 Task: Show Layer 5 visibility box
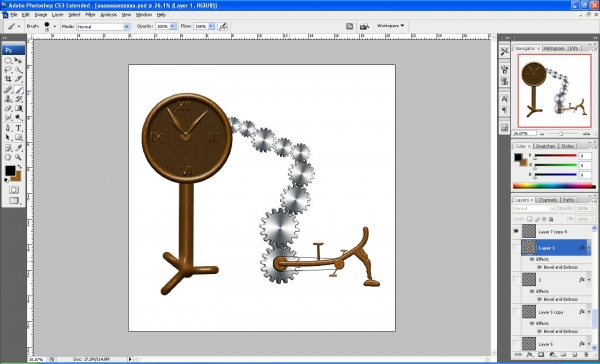coord(516,343)
